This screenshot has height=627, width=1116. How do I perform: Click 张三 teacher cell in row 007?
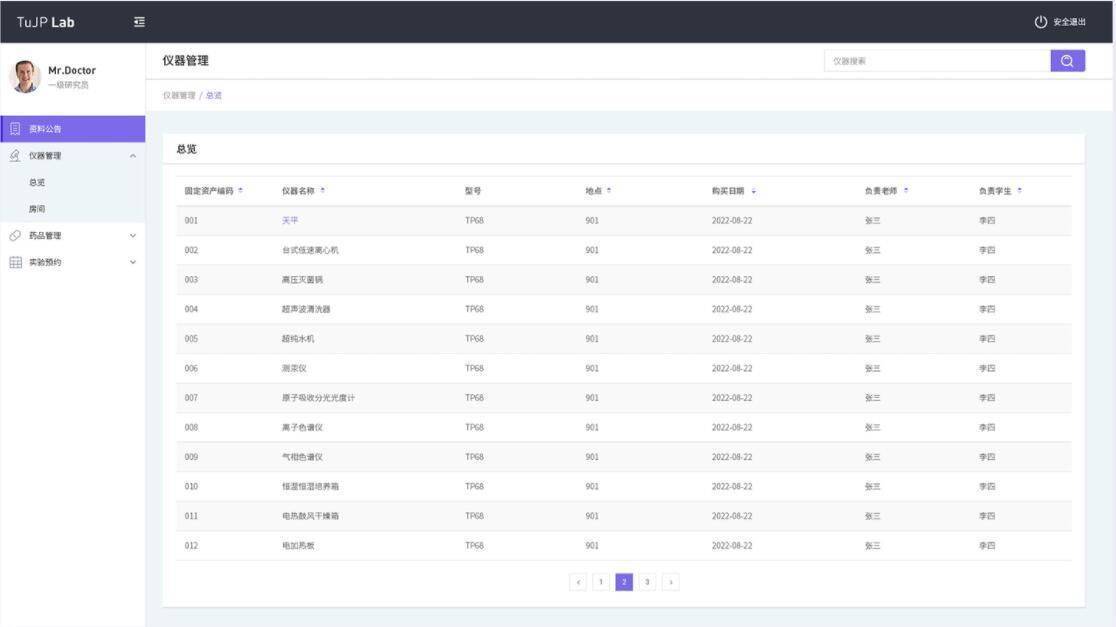click(873, 398)
